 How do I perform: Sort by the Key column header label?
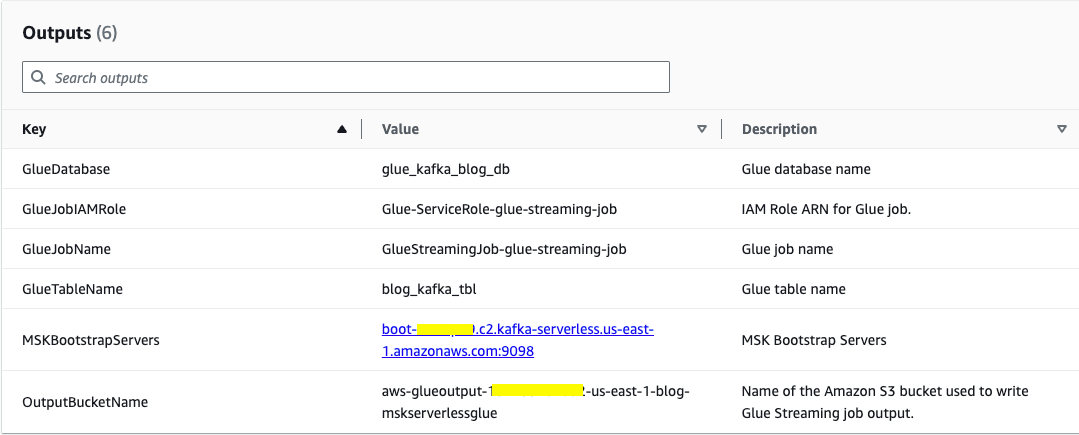[34, 129]
